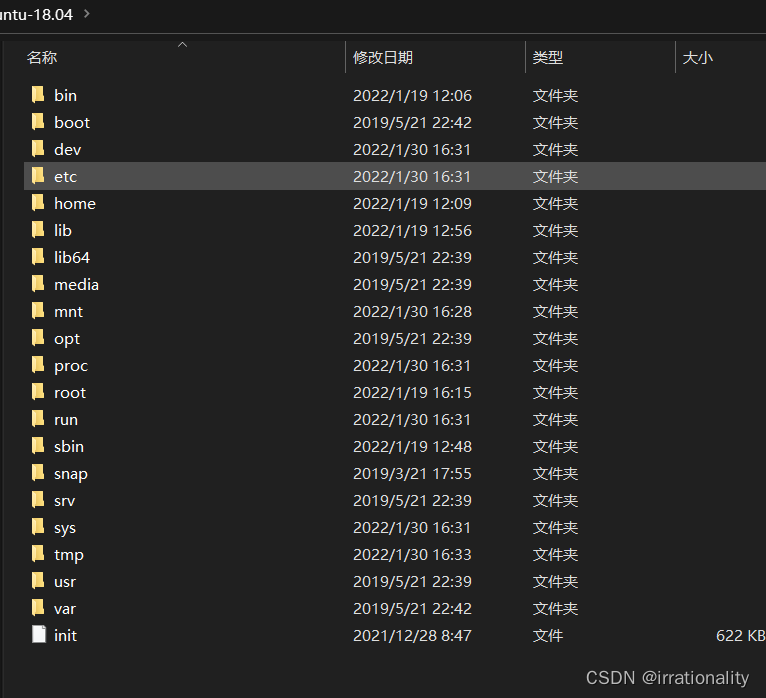
Task: Click the proc folder icon
Action: [38, 365]
